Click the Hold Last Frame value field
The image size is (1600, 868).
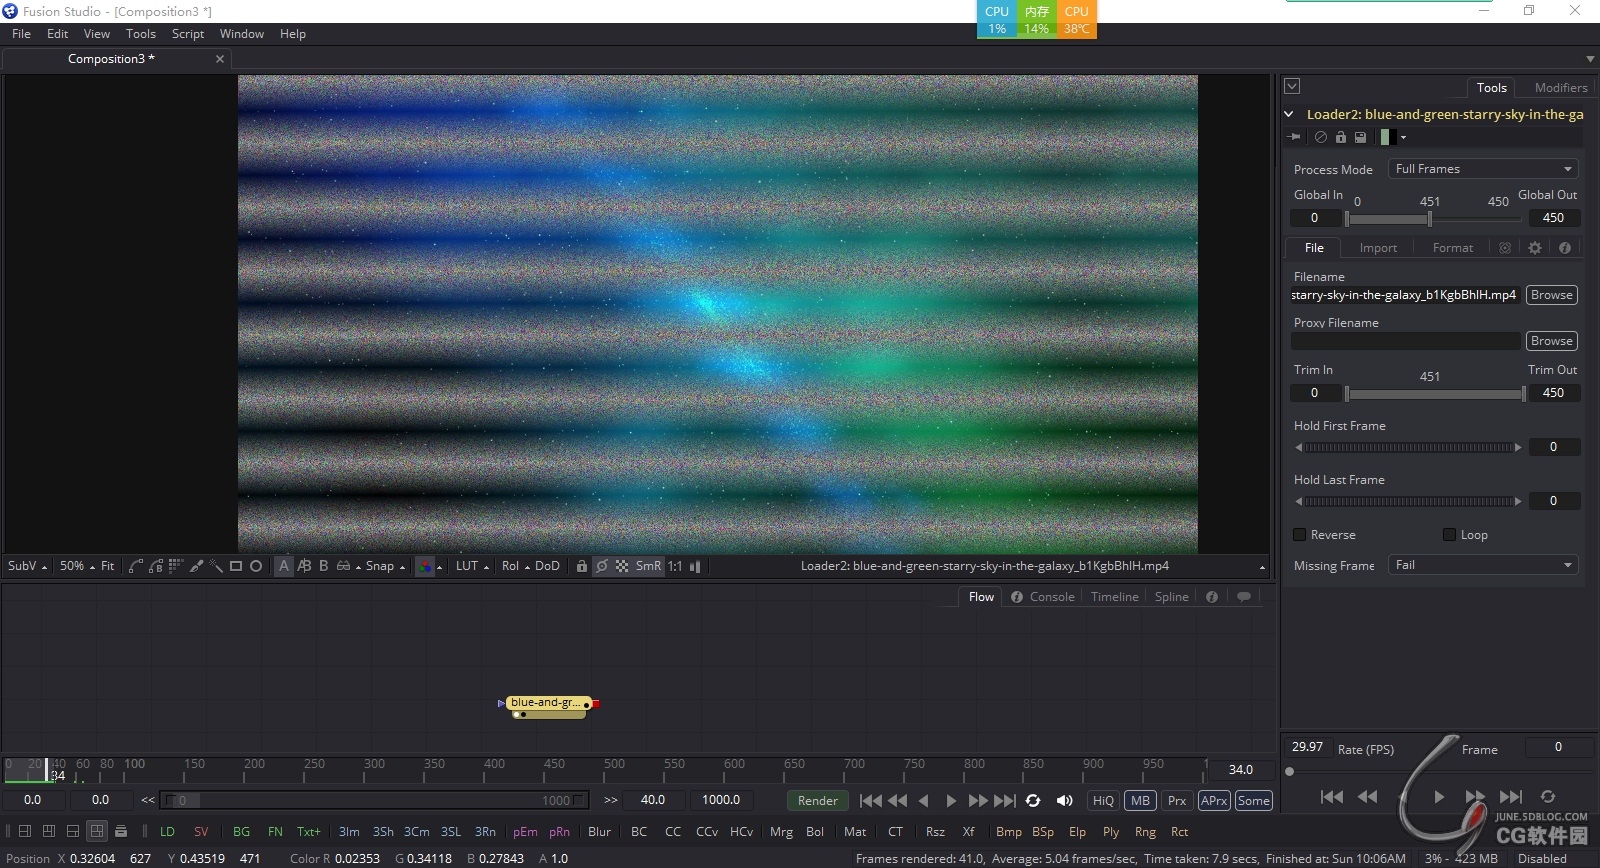click(x=1553, y=501)
